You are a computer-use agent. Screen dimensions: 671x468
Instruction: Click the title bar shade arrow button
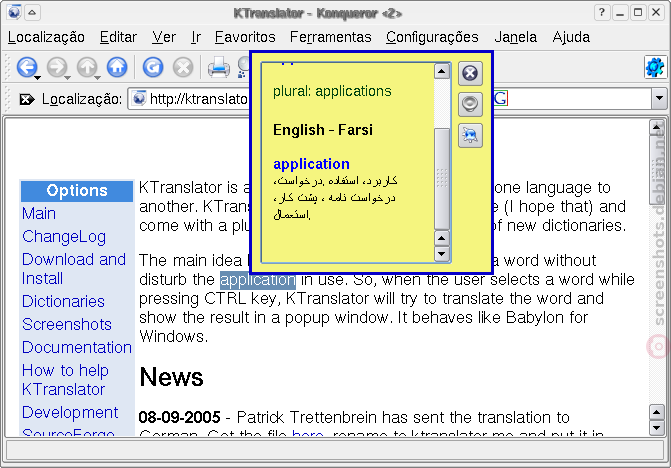point(33,12)
